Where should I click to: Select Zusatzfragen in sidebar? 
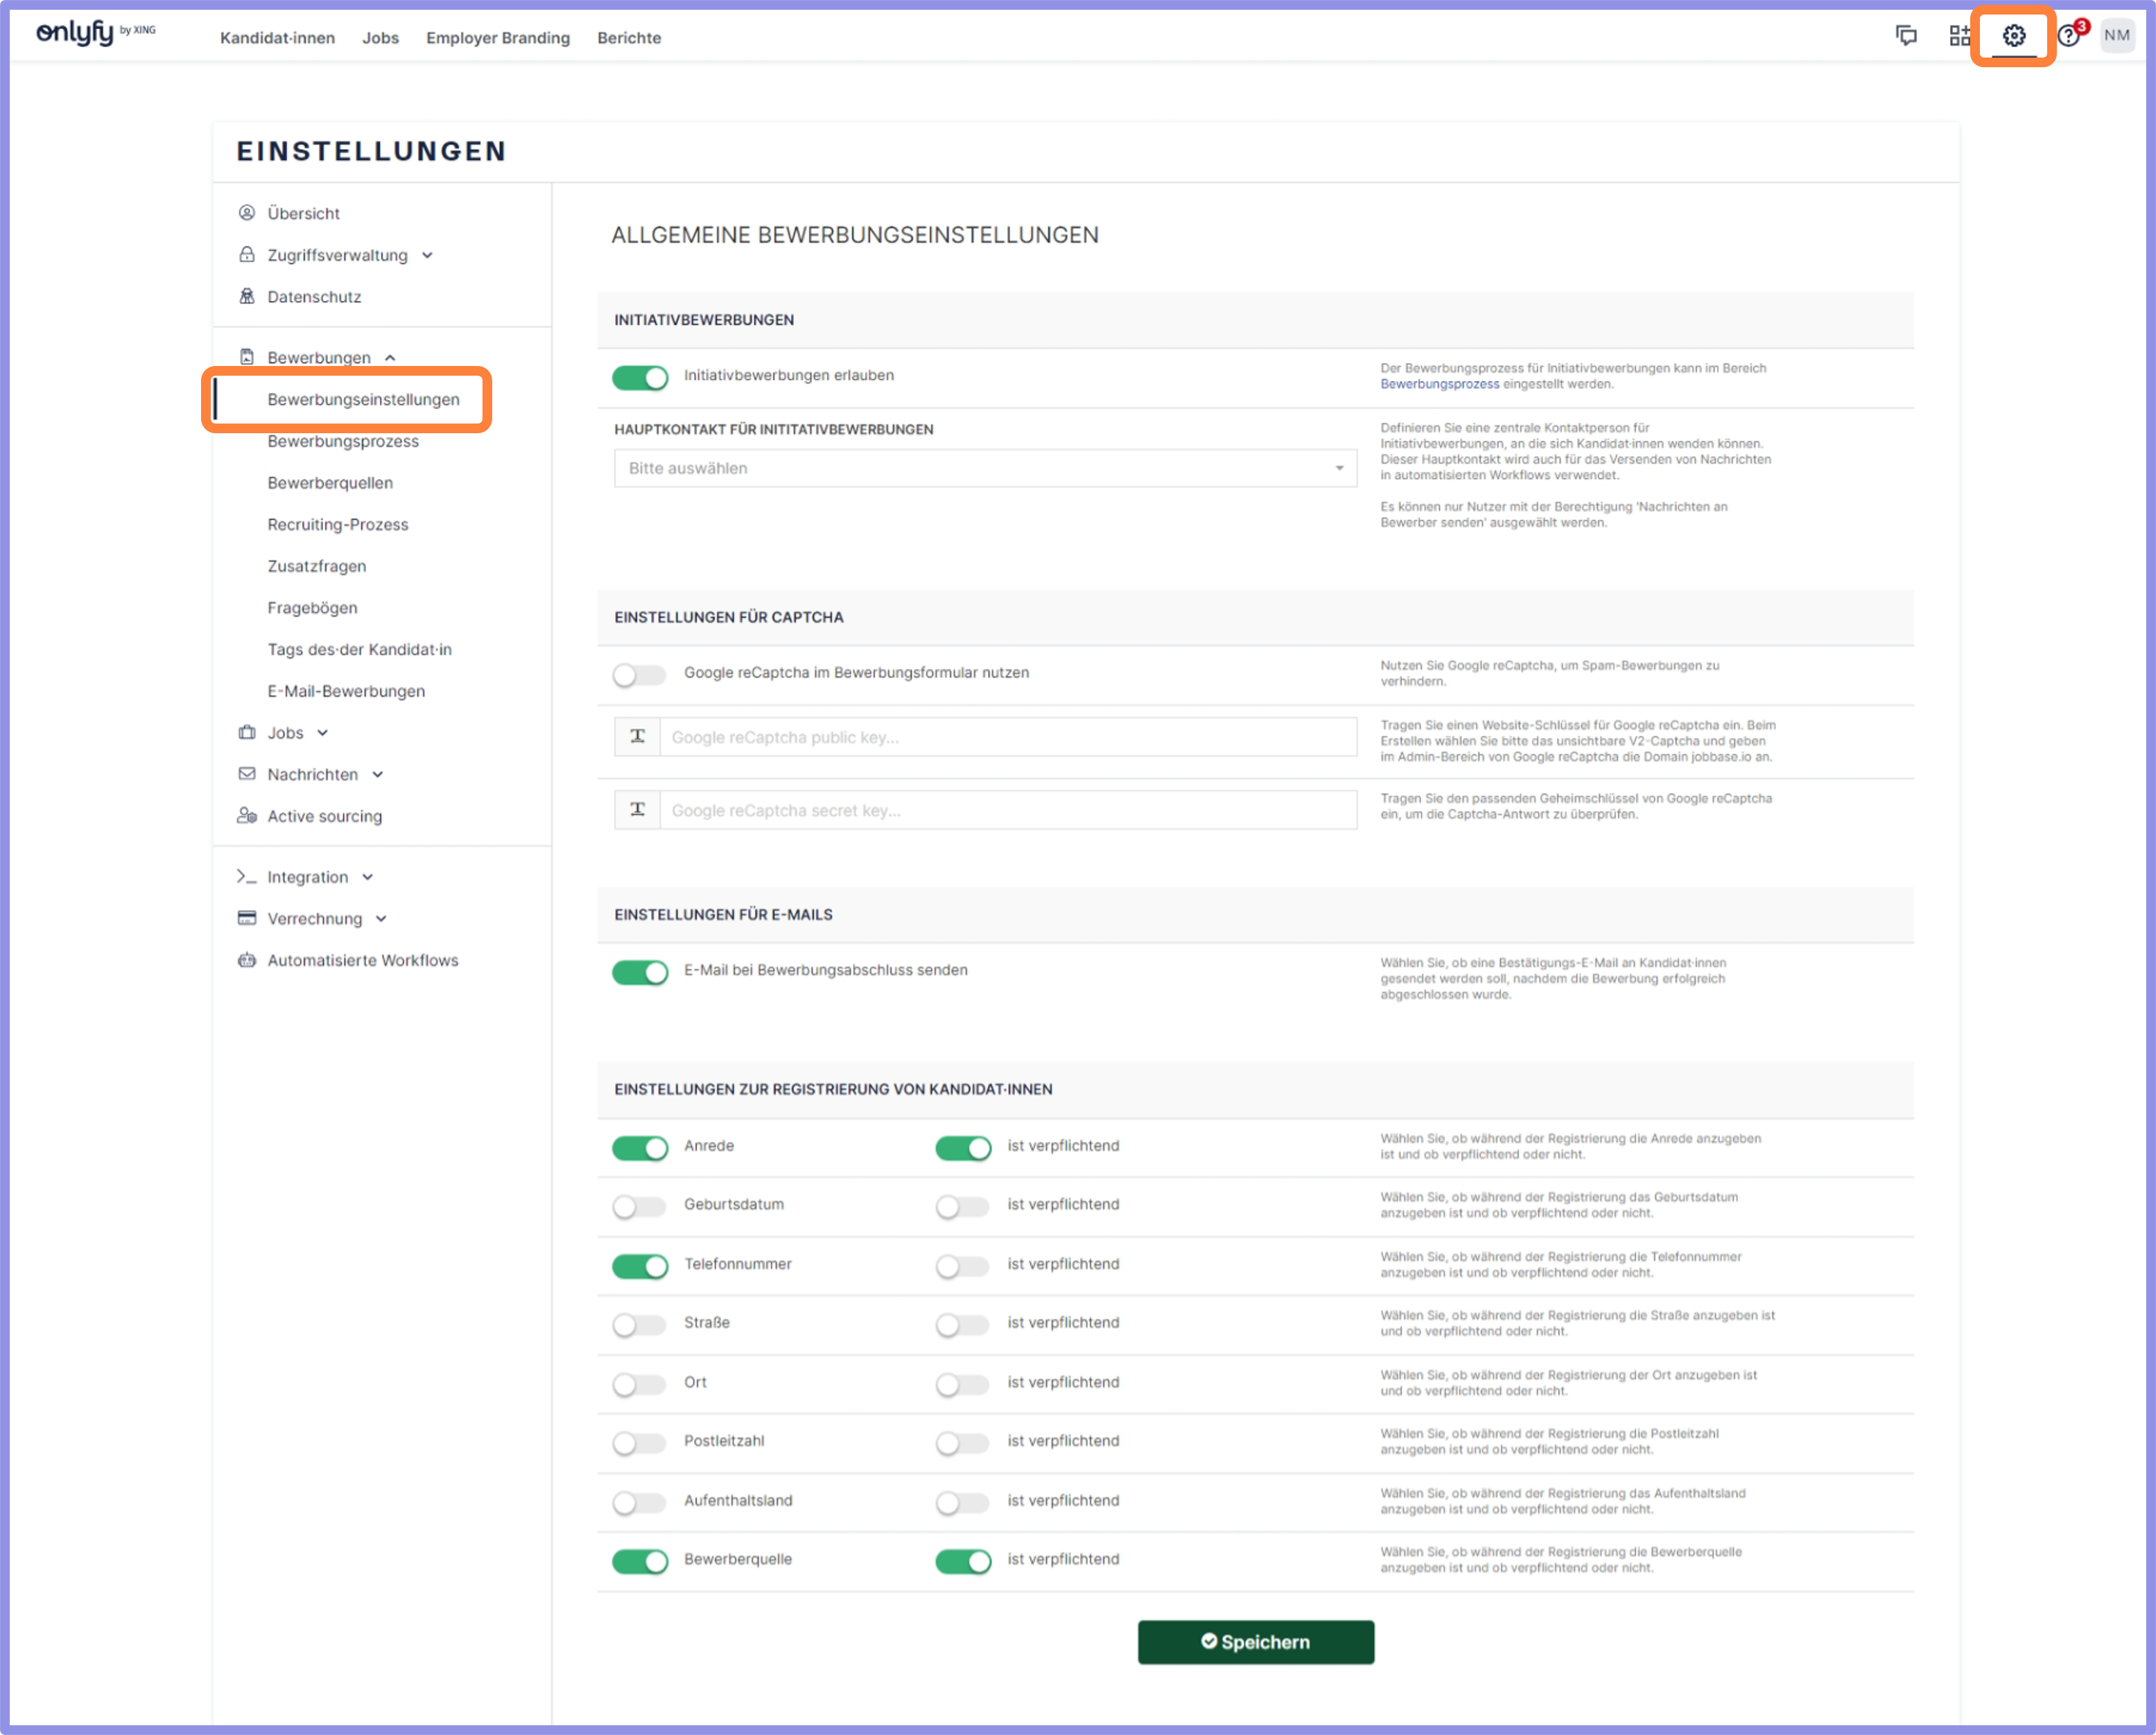[x=316, y=566]
